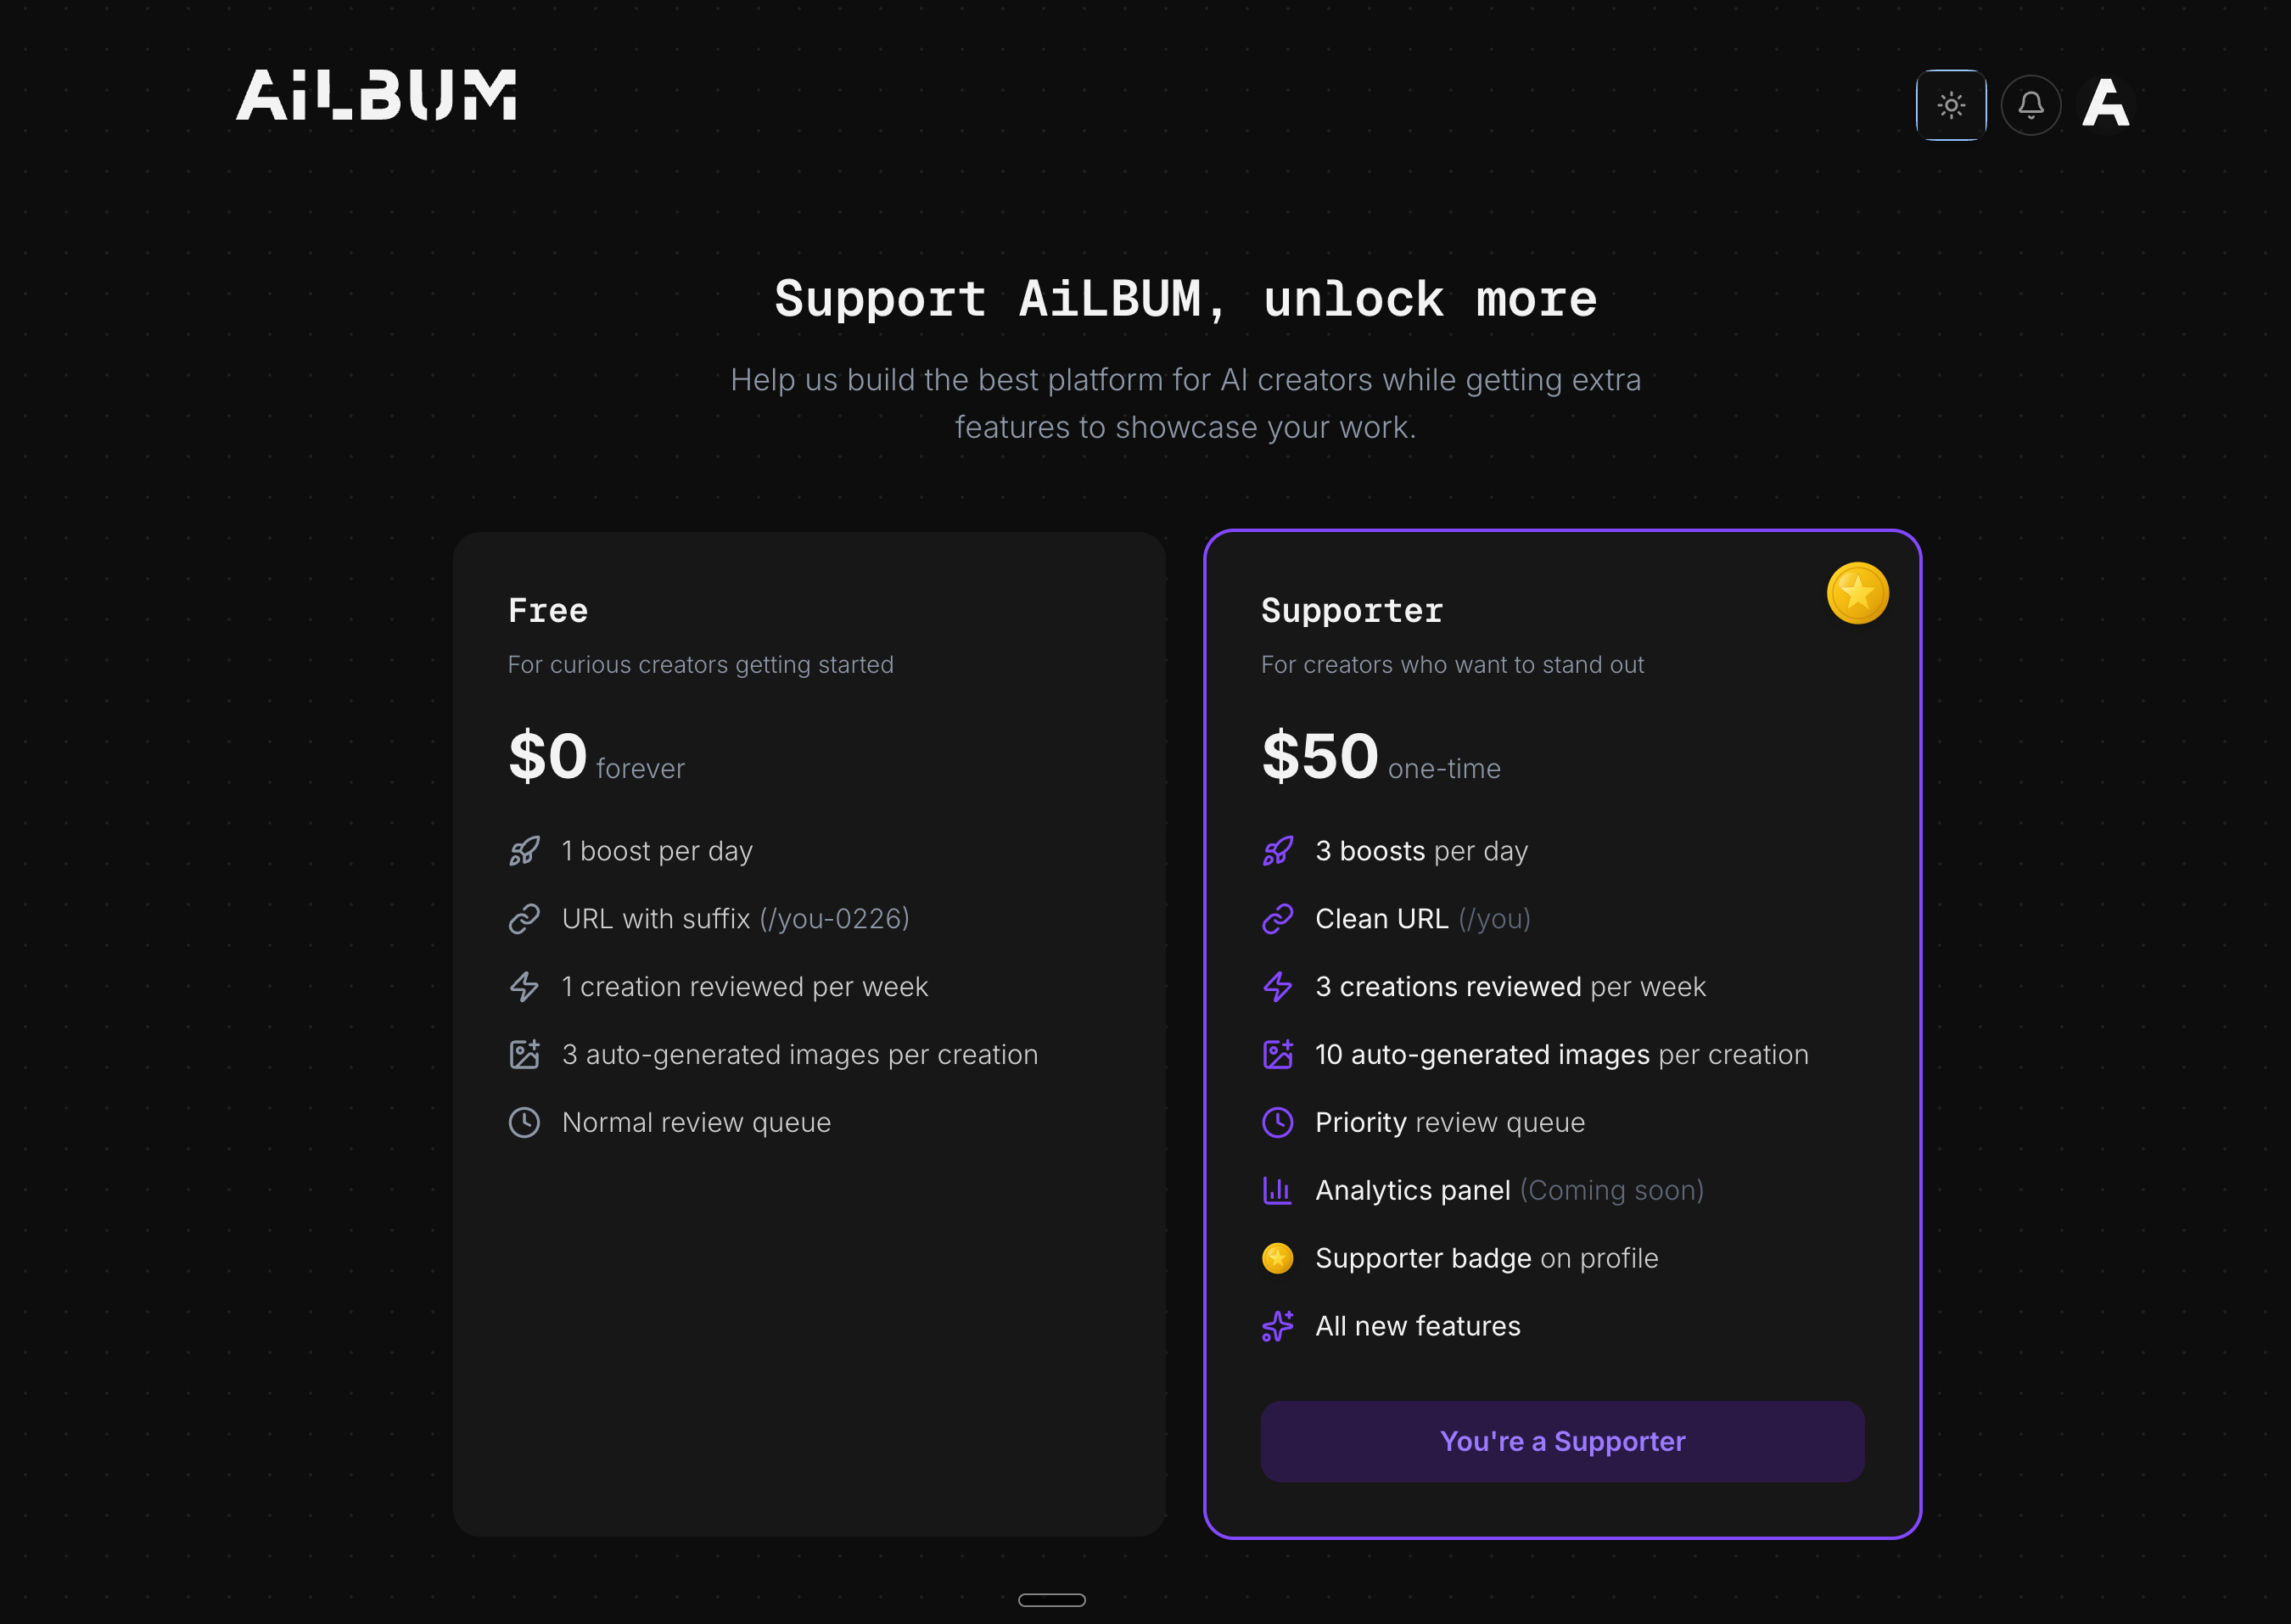
Task: Click the coin icon for 'Supporter badge'
Action: click(1278, 1258)
